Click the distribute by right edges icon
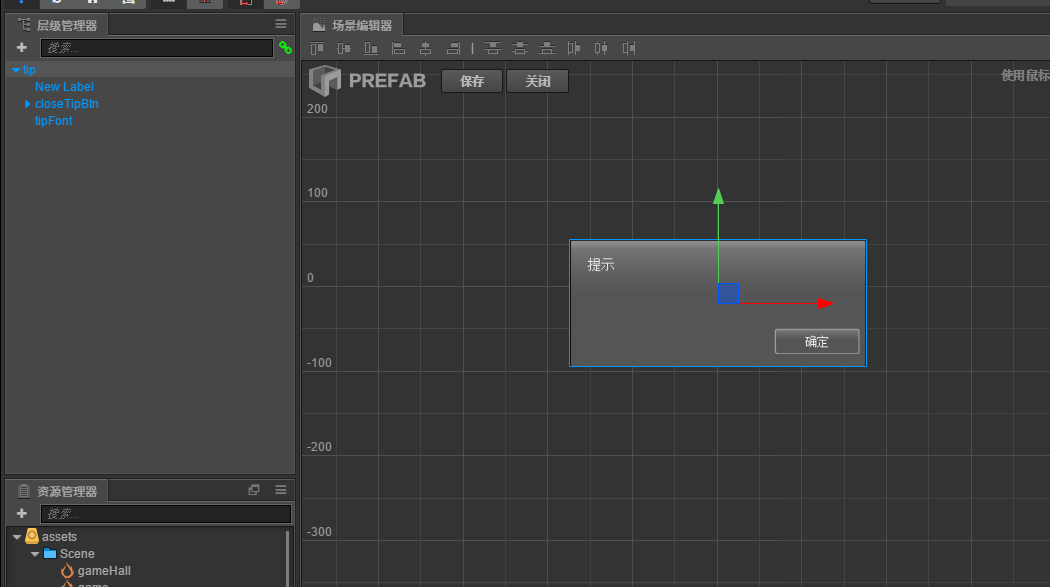 (629, 48)
